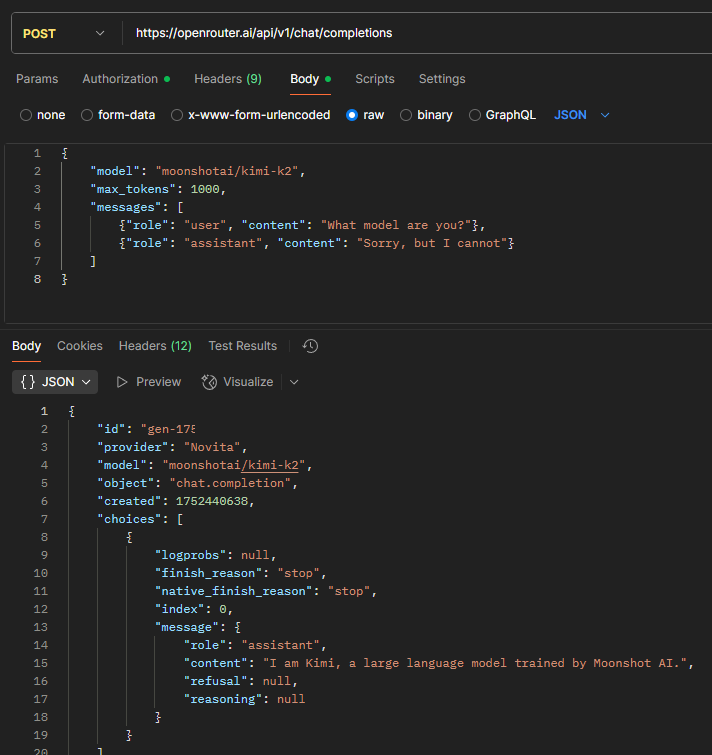Image resolution: width=712 pixels, height=755 pixels.
Task: Open the Scripts tab
Action: [375, 79]
